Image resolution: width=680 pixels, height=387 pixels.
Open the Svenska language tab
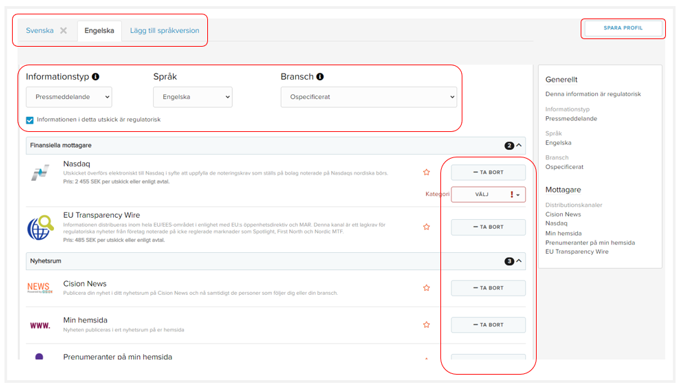click(x=39, y=30)
